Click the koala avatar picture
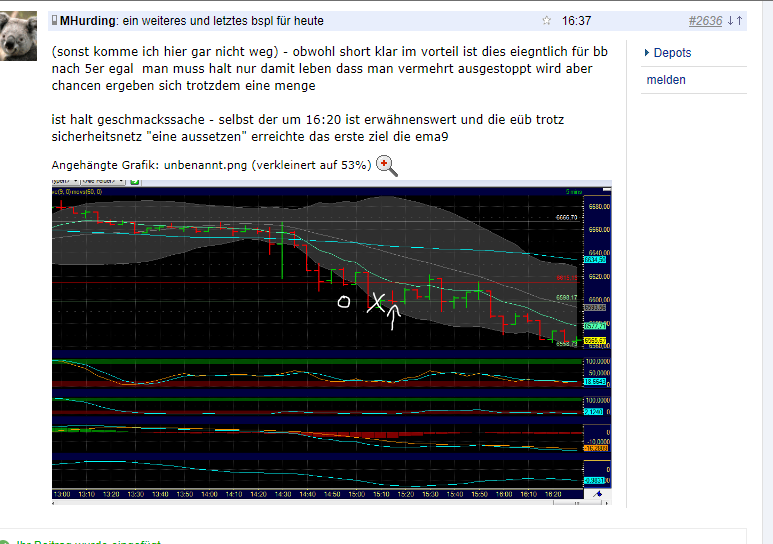The image size is (773, 544). (18, 36)
